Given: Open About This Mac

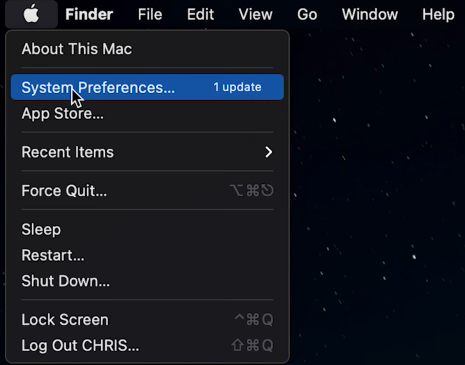Looking at the screenshot, I should click(147, 49).
